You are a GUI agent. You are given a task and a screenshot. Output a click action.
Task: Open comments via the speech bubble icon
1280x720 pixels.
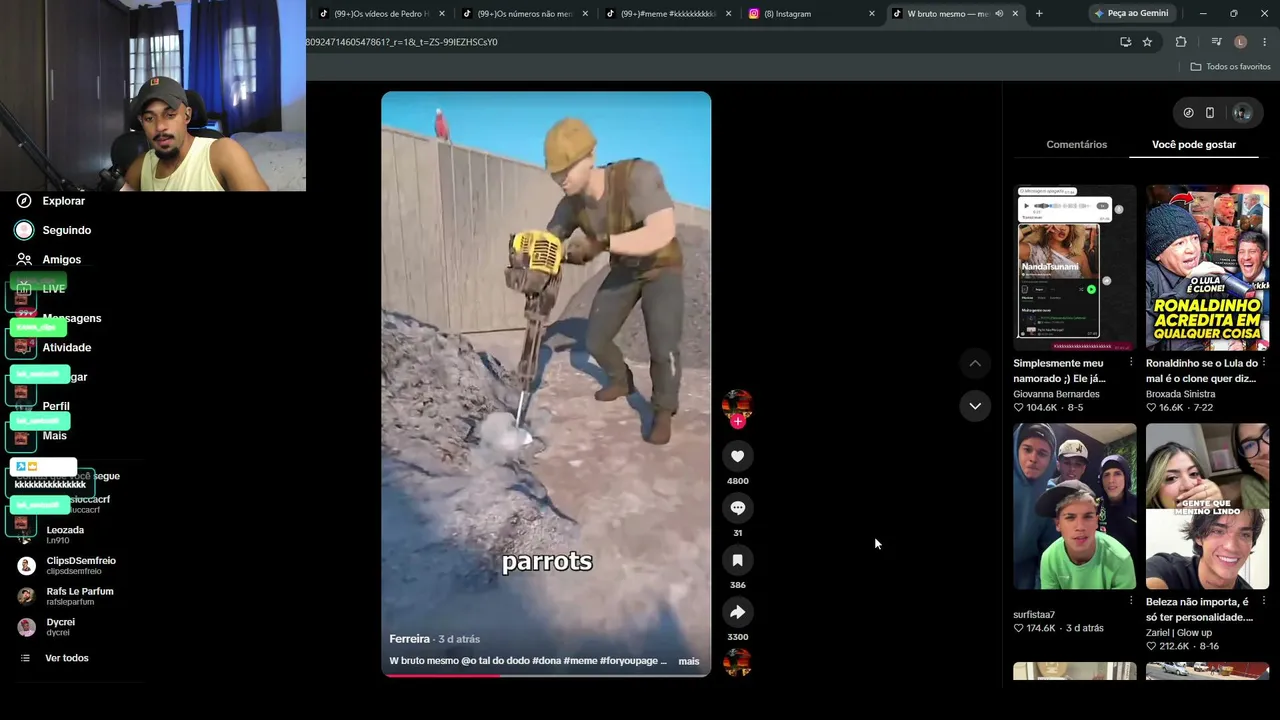[737, 508]
